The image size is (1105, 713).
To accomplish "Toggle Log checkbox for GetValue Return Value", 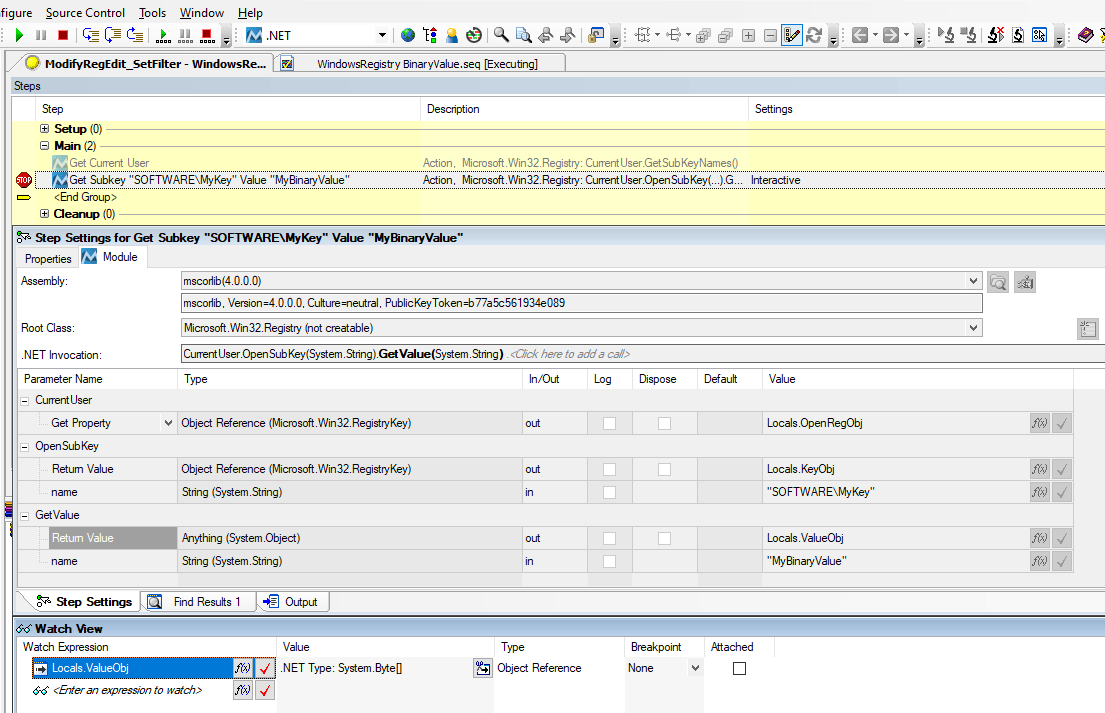I will click(610, 538).
